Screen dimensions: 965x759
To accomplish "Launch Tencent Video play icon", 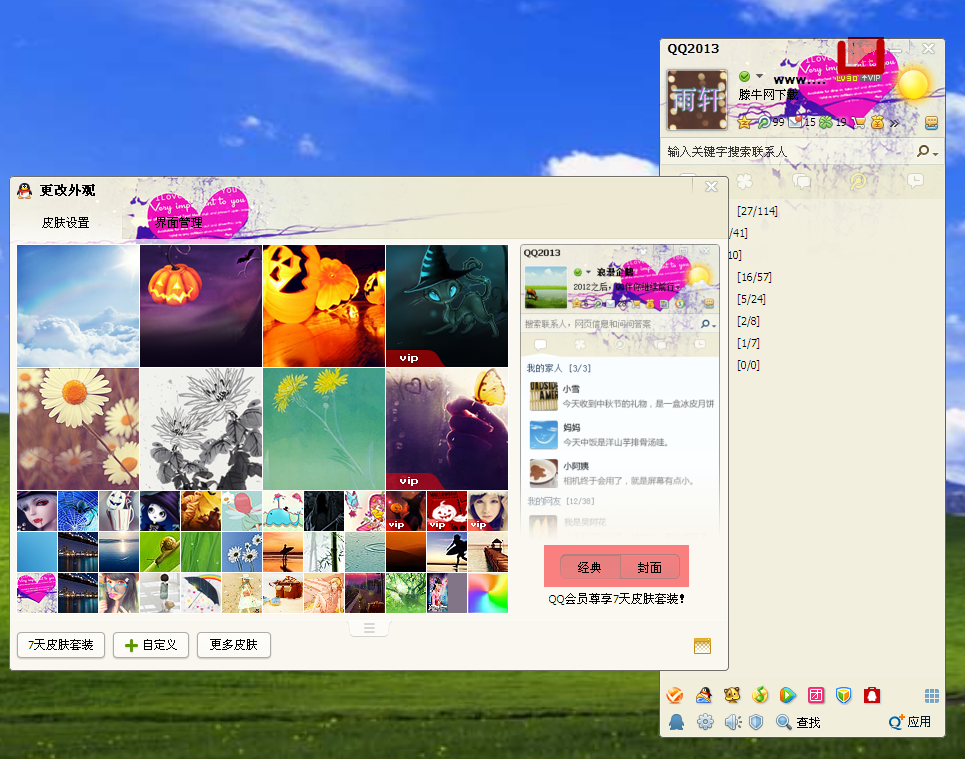I will pyautogui.click(x=787, y=695).
